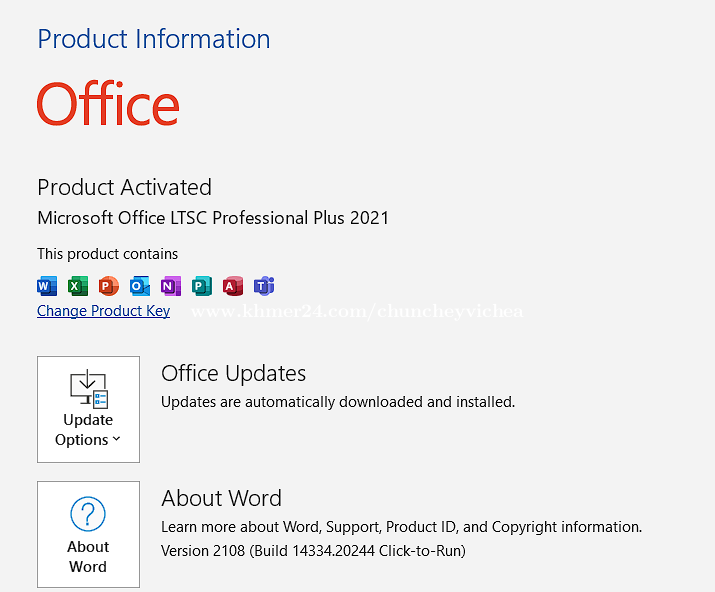Click the Office Updates heading

tap(233, 373)
